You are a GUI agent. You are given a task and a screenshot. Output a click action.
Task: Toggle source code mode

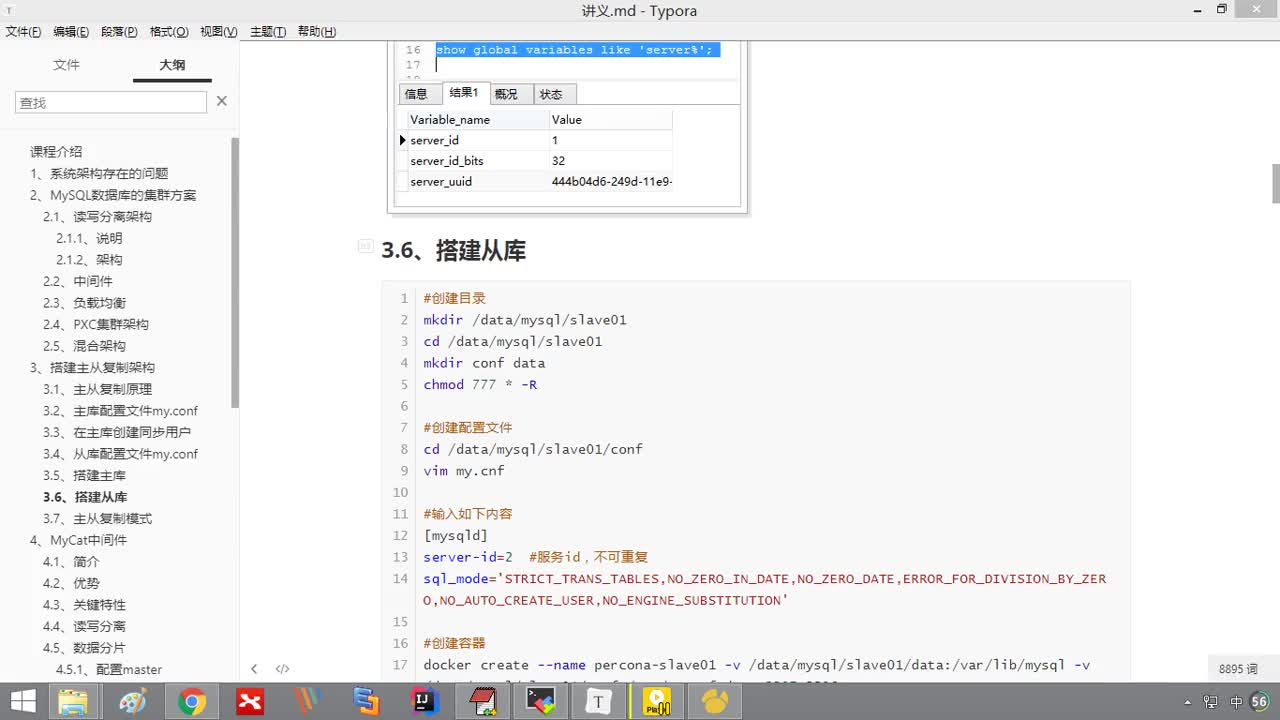pos(283,669)
